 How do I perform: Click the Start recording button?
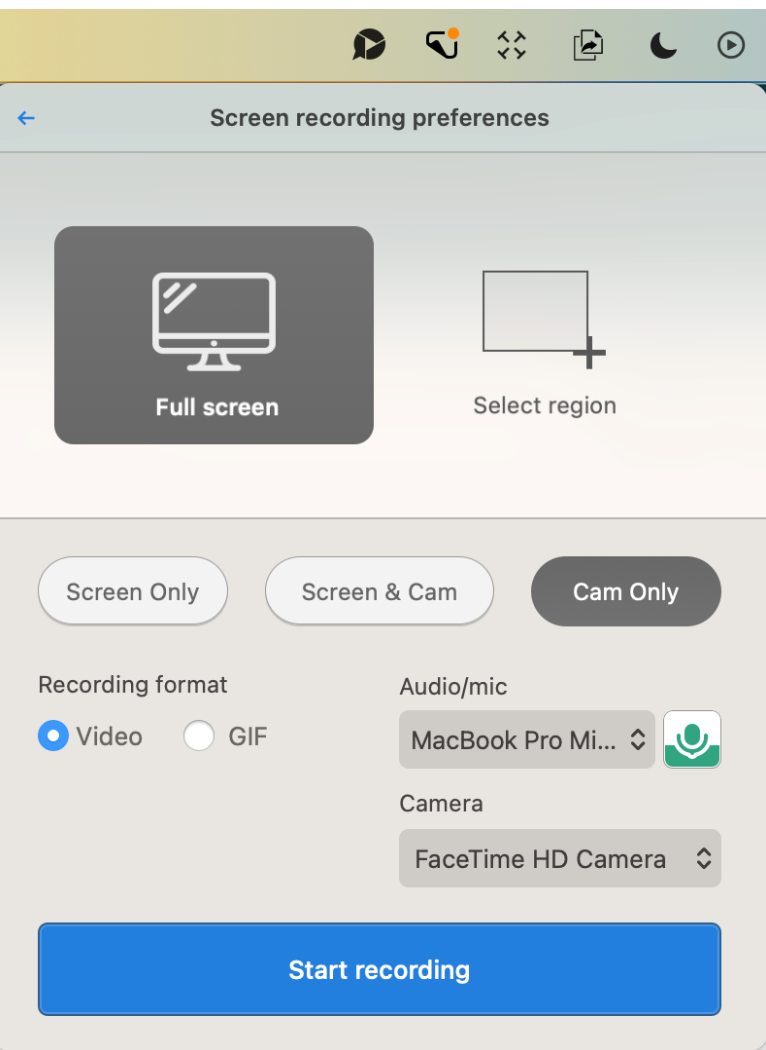tap(380, 970)
